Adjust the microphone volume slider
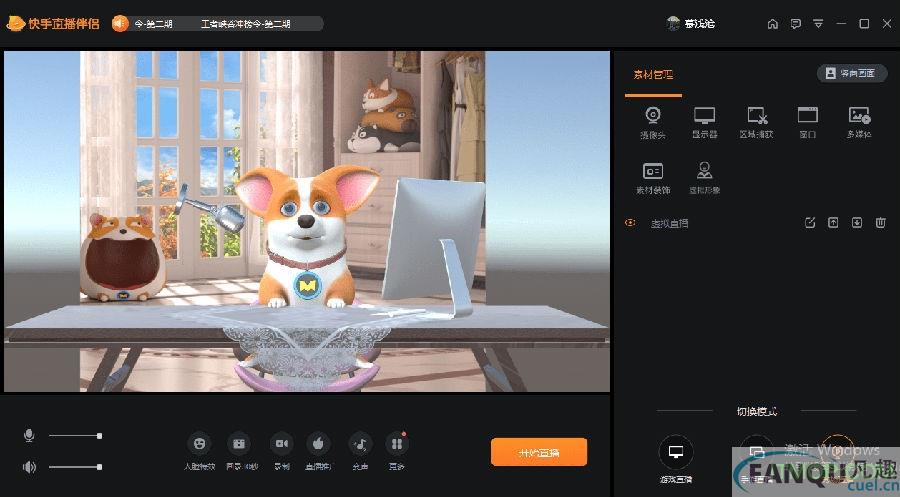The width and height of the screenshot is (900, 497). tap(75, 436)
